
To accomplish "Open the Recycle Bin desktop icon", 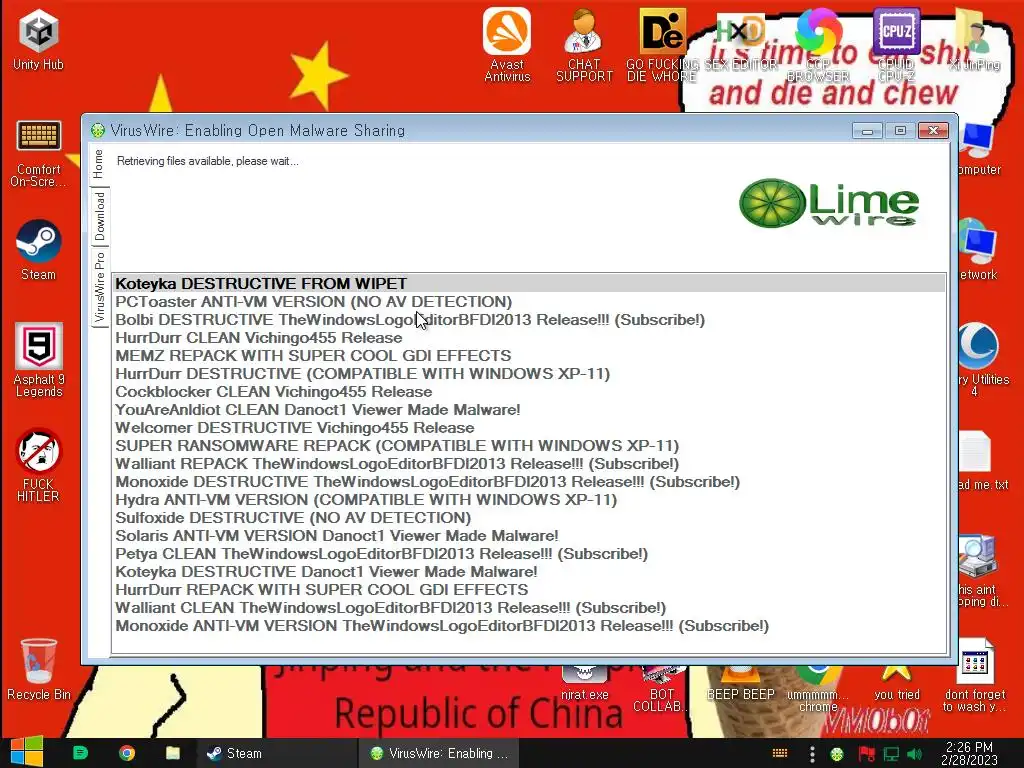I will [x=39, y=669].
